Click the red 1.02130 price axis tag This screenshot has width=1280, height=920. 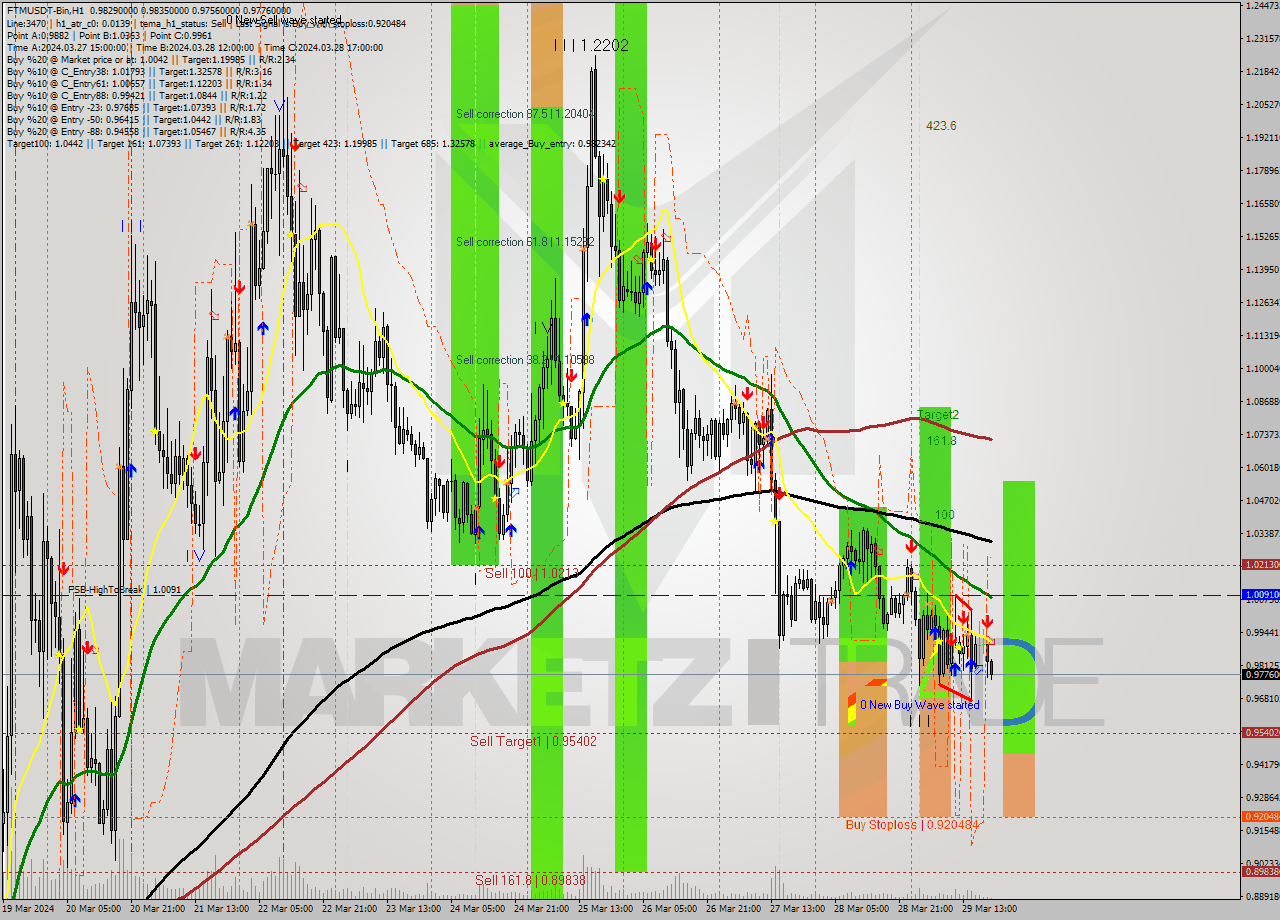click(1260, 565)
